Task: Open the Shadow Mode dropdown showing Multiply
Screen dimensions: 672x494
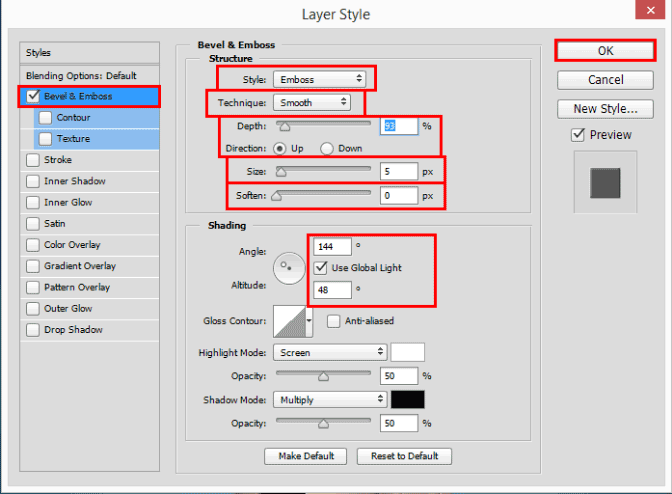Action: 330,400
